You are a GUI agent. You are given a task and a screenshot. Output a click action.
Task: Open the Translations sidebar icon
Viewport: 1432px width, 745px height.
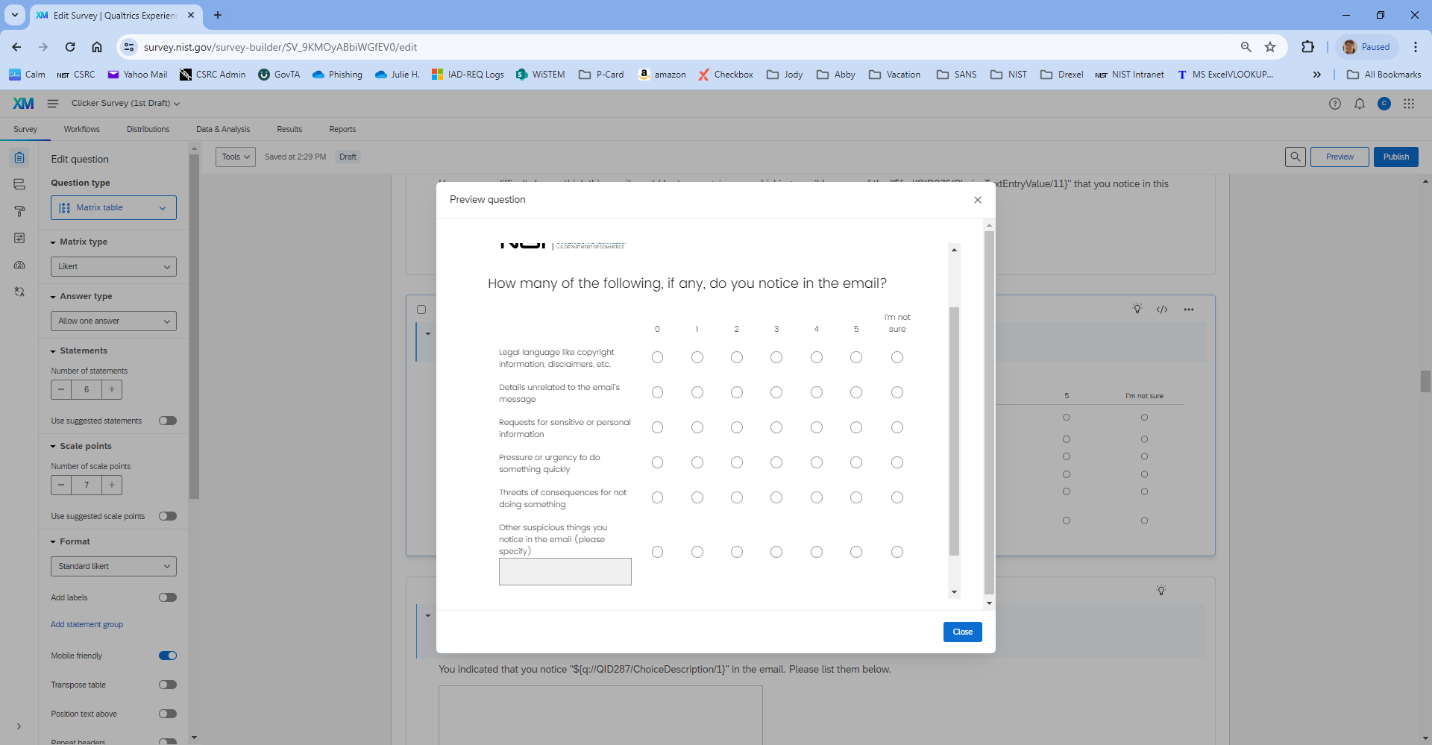click(x=19, y=291)
